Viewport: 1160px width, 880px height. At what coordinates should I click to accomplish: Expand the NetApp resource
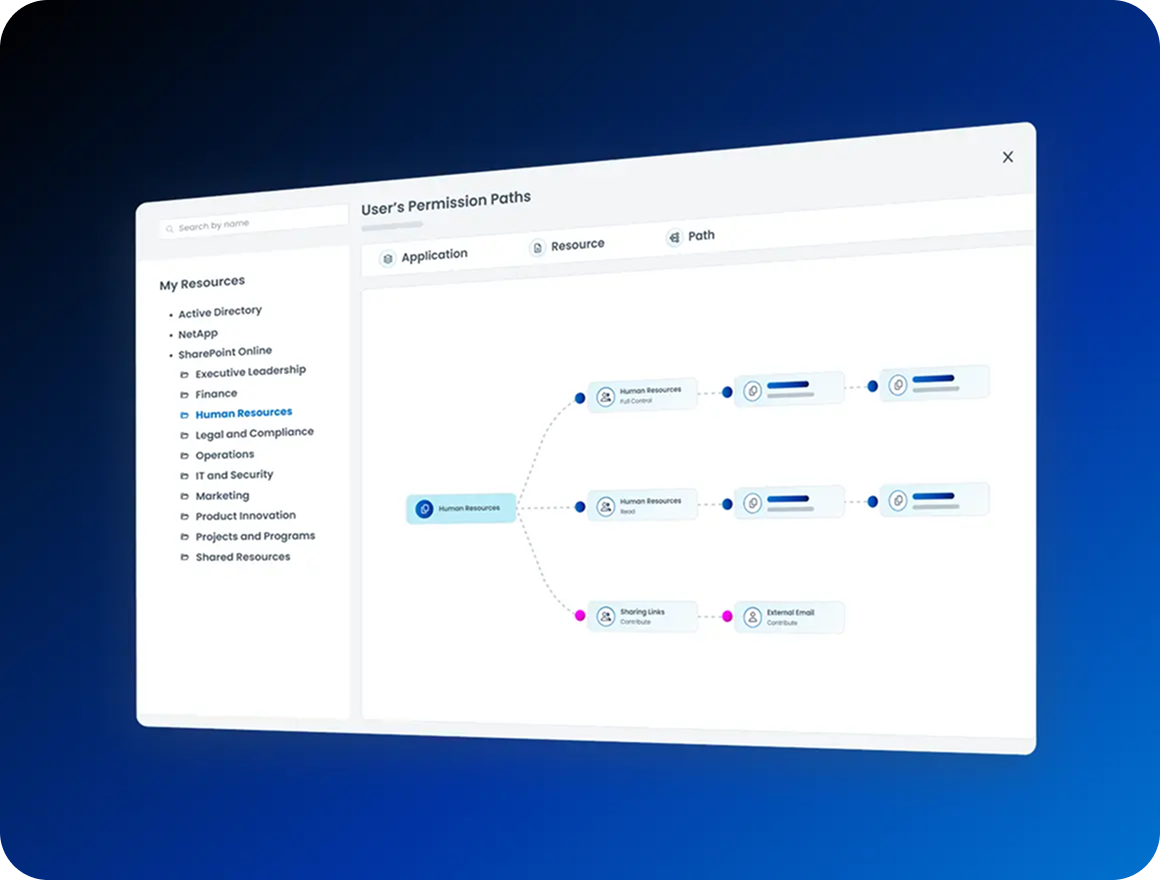pos(198,334)
